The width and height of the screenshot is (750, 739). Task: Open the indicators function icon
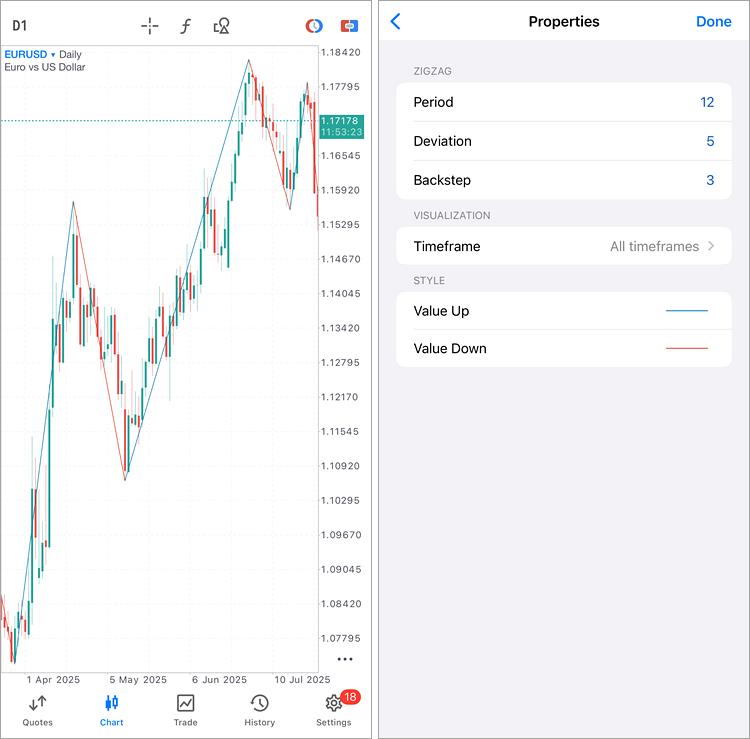tap(185, 26)
